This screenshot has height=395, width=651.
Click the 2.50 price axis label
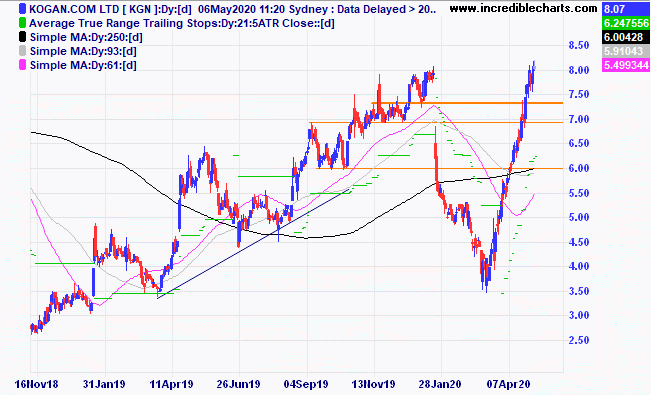579,340
